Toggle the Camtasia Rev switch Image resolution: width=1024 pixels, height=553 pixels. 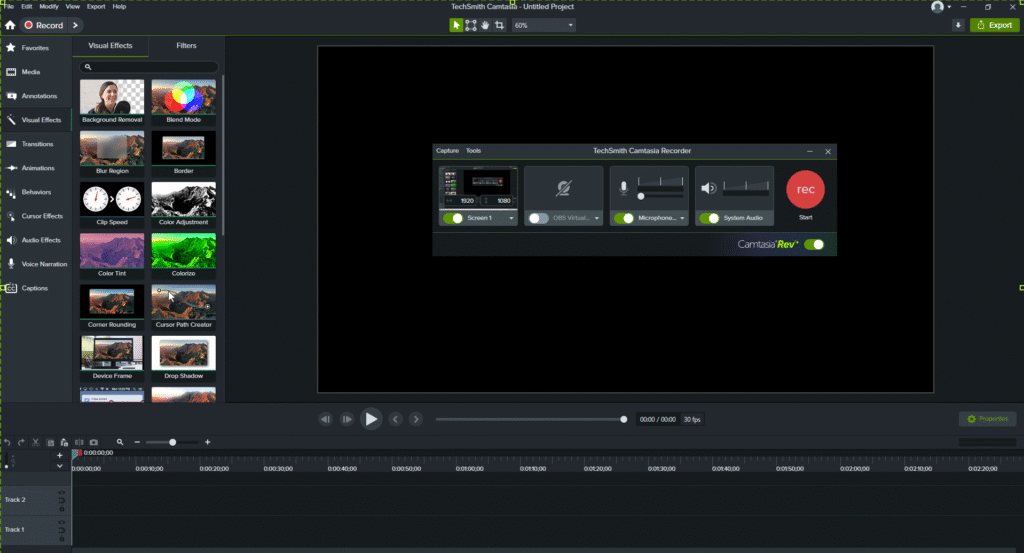[814, 244]
